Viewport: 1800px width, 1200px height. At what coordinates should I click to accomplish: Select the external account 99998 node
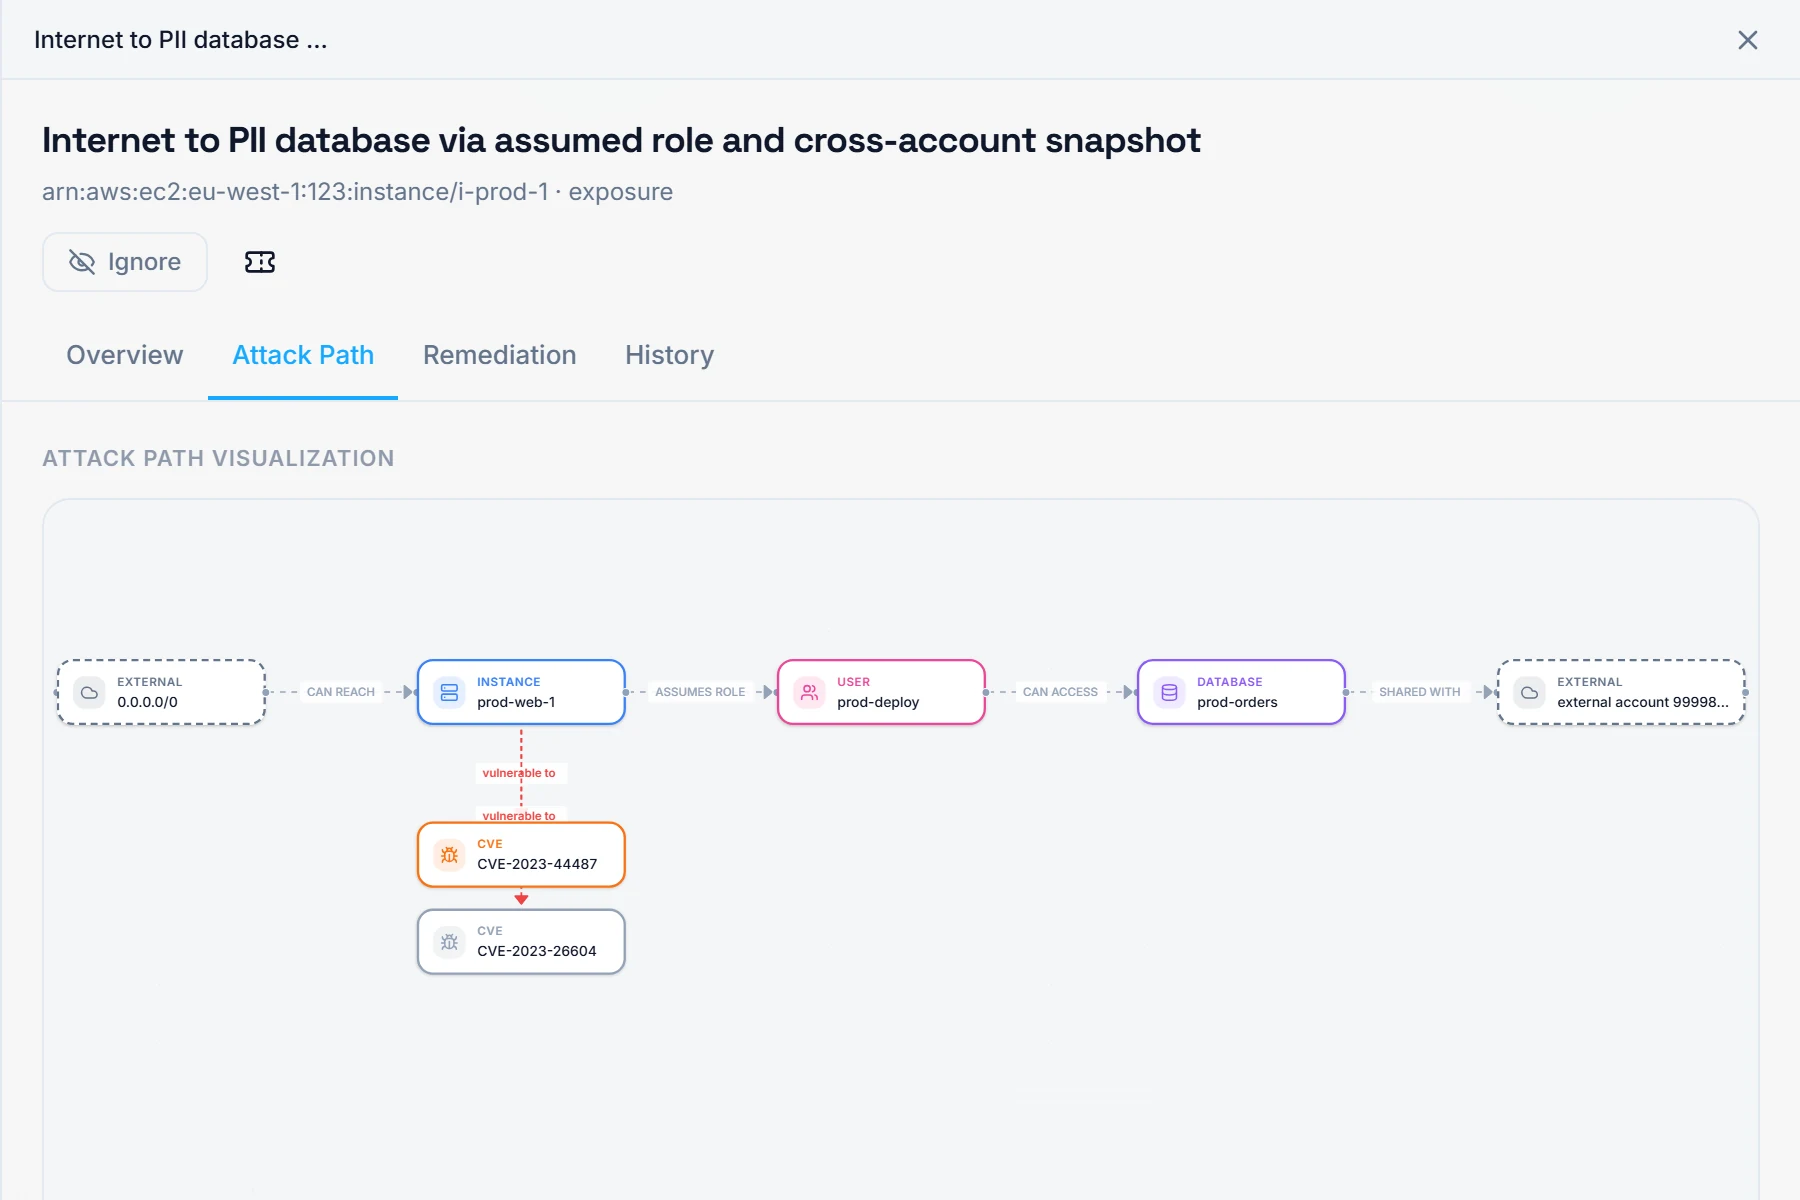(x=1621, y=692)
